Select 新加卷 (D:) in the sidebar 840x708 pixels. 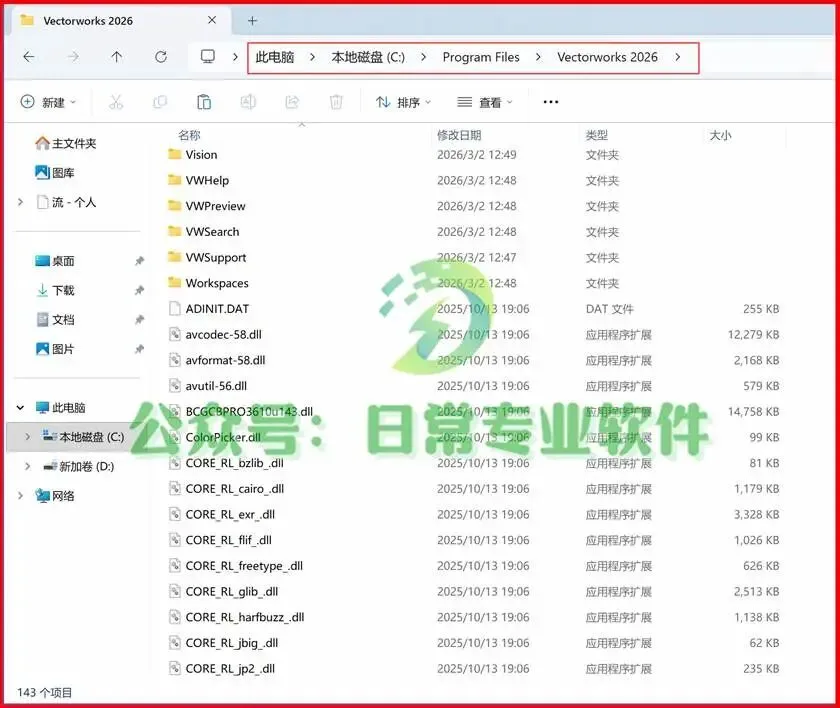[x=79, y=466]
